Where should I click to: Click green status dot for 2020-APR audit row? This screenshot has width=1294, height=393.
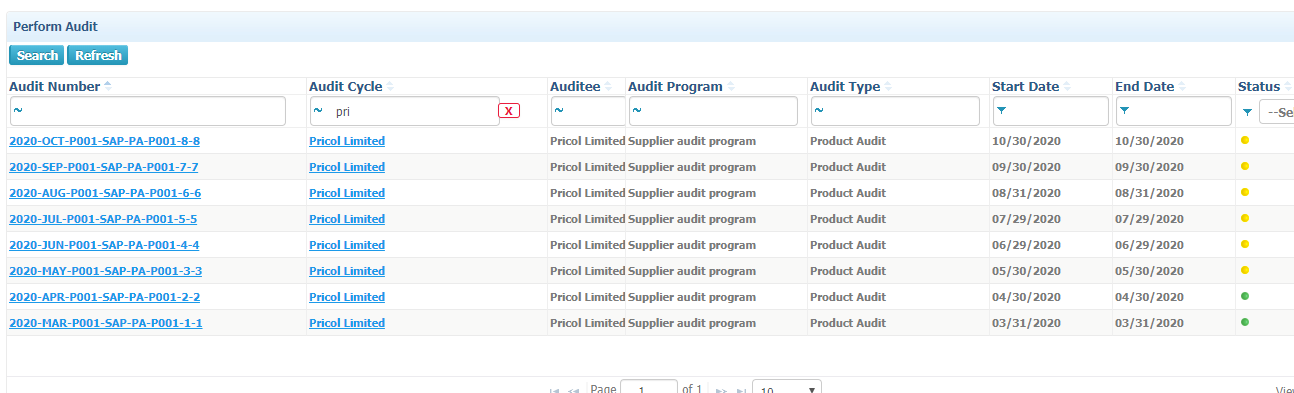(1245, 296)
